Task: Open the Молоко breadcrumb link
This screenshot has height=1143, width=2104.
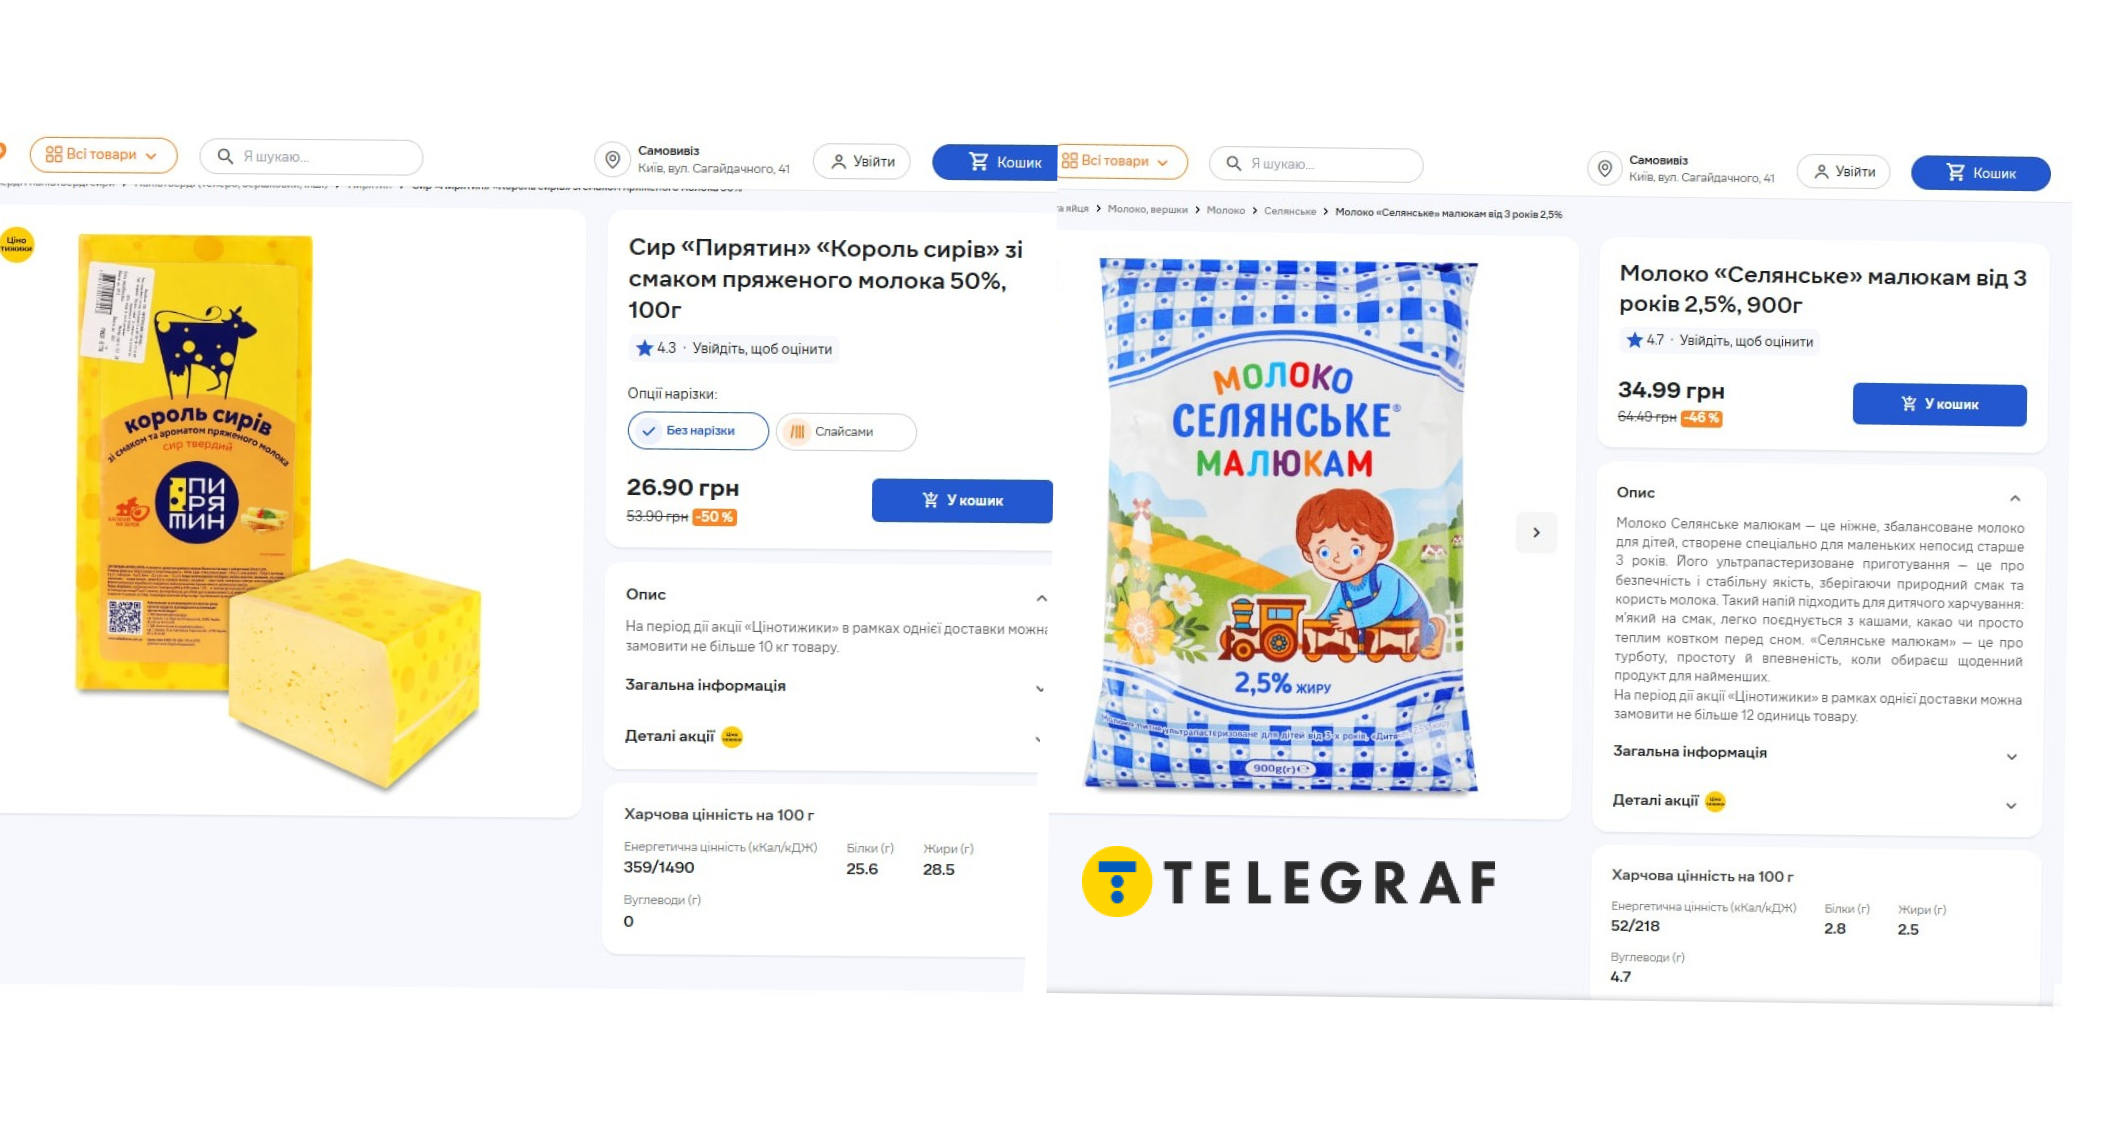Action: pos(1225,210)
